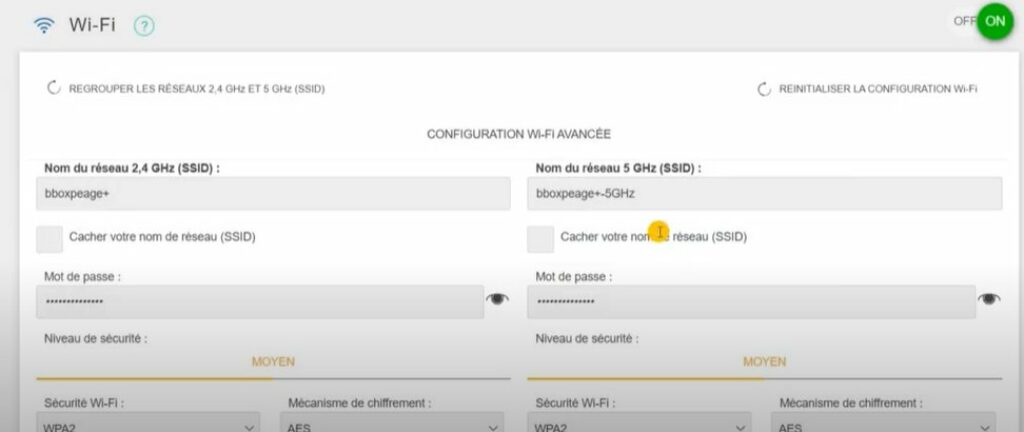Click the Configuration Wi-Fi Avancée heading

518,133
